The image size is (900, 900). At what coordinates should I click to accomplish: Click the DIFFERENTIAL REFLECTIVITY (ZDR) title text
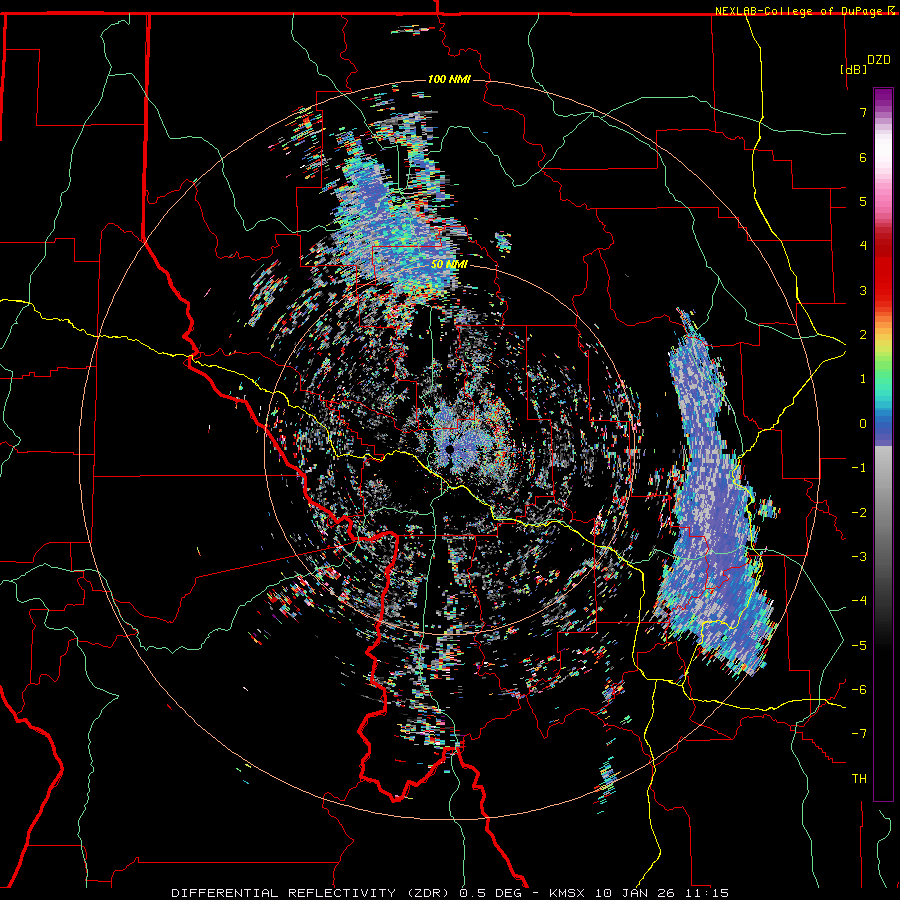pyautogui.click(x=312, y=893)
